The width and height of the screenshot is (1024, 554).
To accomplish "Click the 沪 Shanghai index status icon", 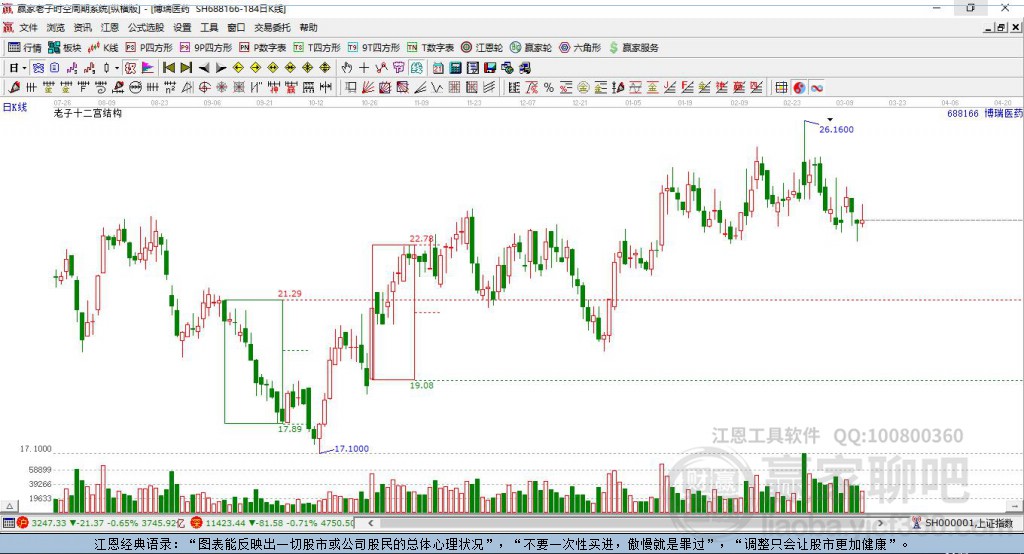I will click(x=23, y=523).
